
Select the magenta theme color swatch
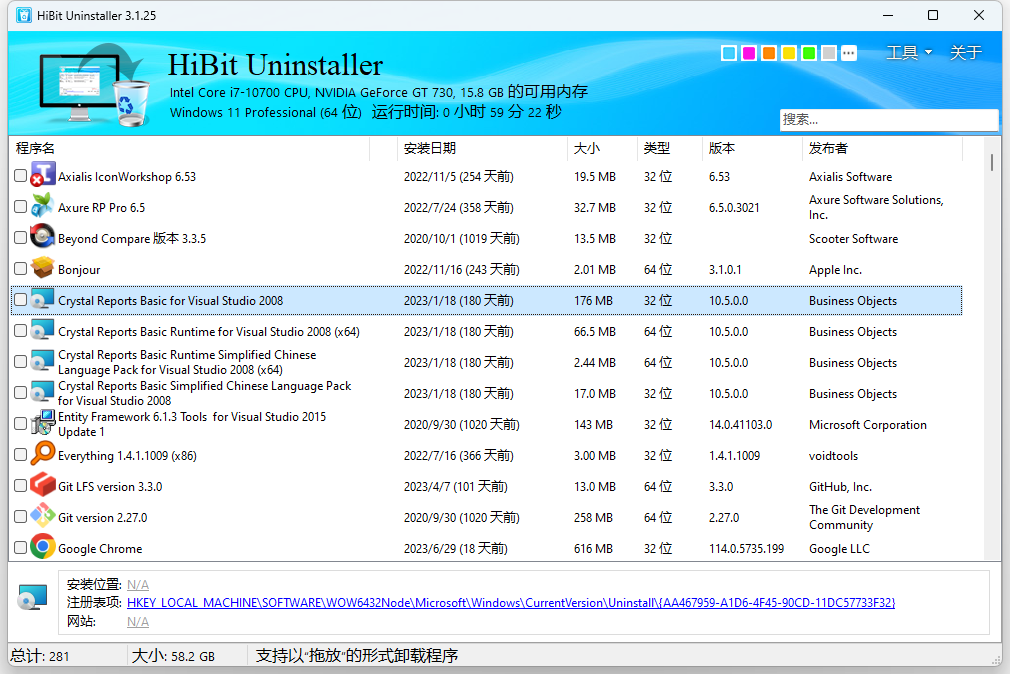point(749,53)
